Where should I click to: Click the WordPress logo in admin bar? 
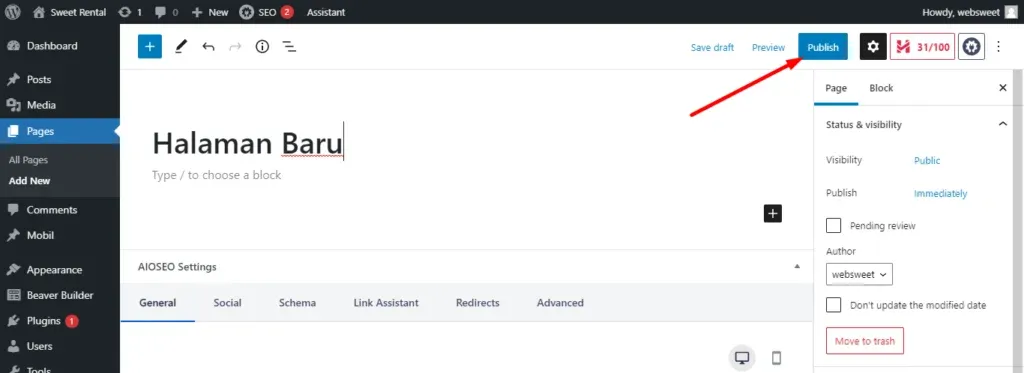point(13,12)
